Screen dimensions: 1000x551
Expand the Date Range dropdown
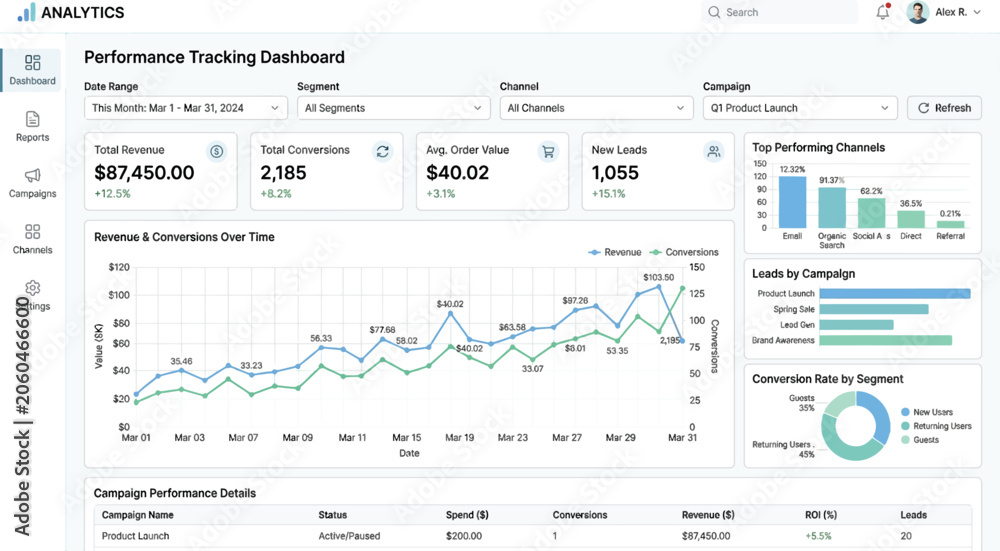click(186, 108)
